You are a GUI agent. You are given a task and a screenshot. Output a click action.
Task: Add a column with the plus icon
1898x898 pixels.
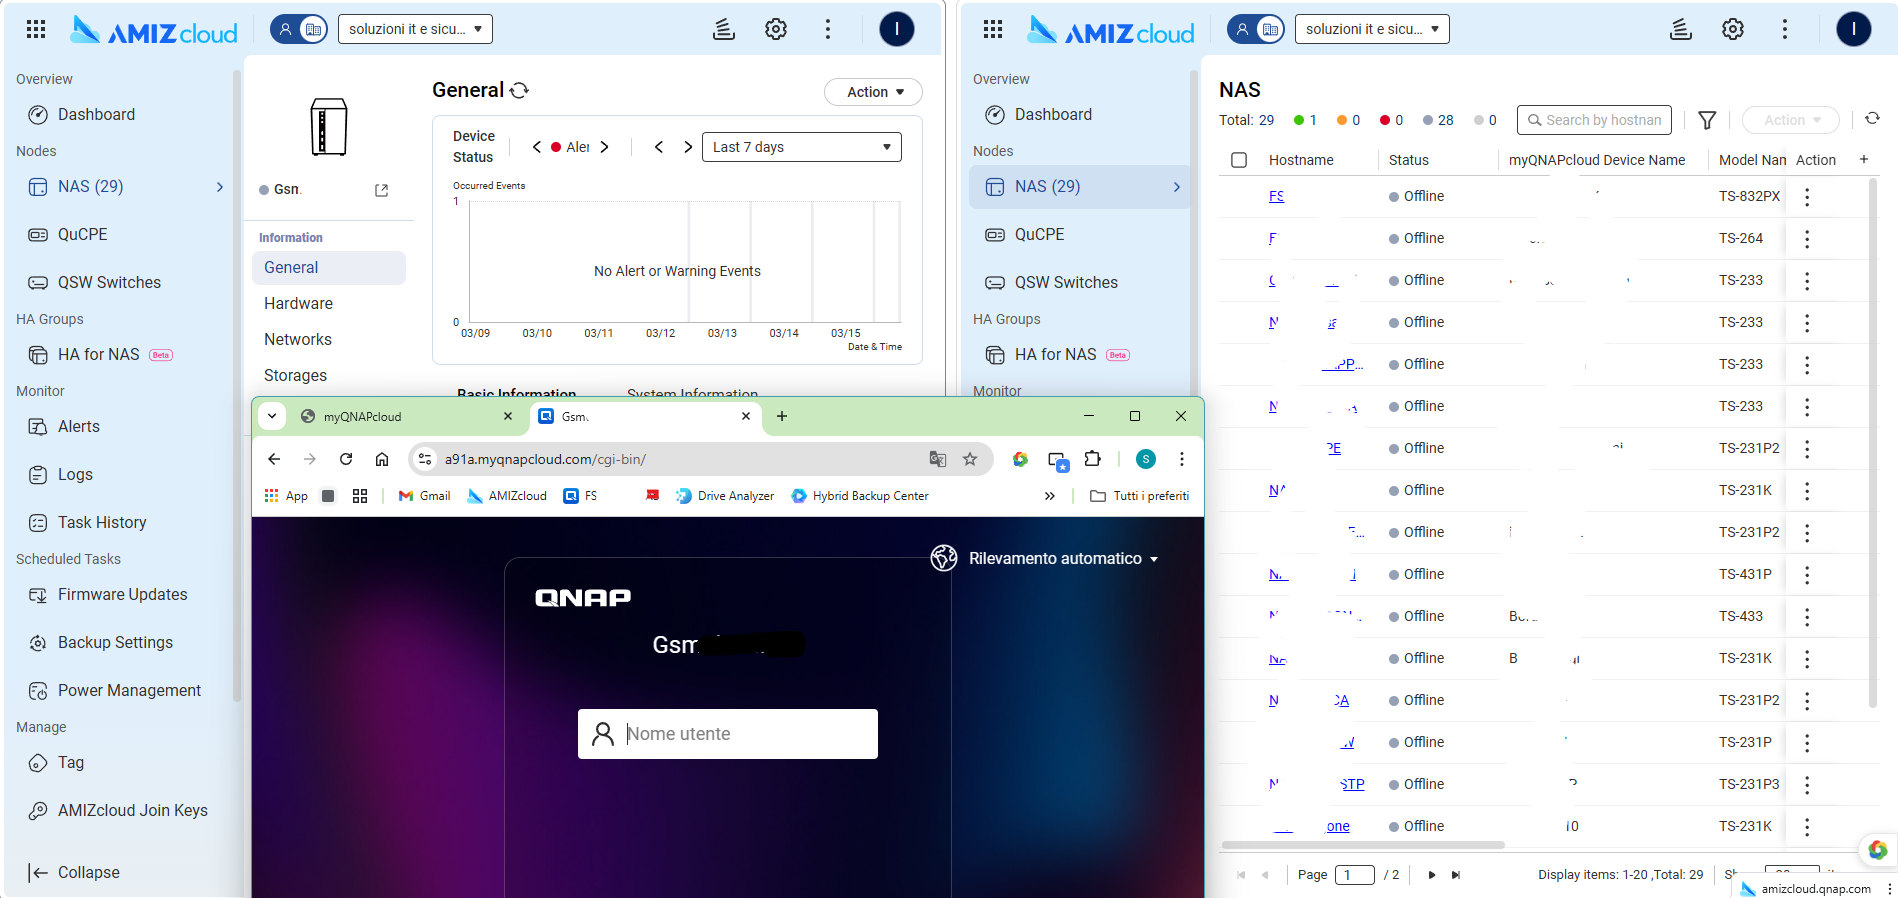[x=1863, y=160]
